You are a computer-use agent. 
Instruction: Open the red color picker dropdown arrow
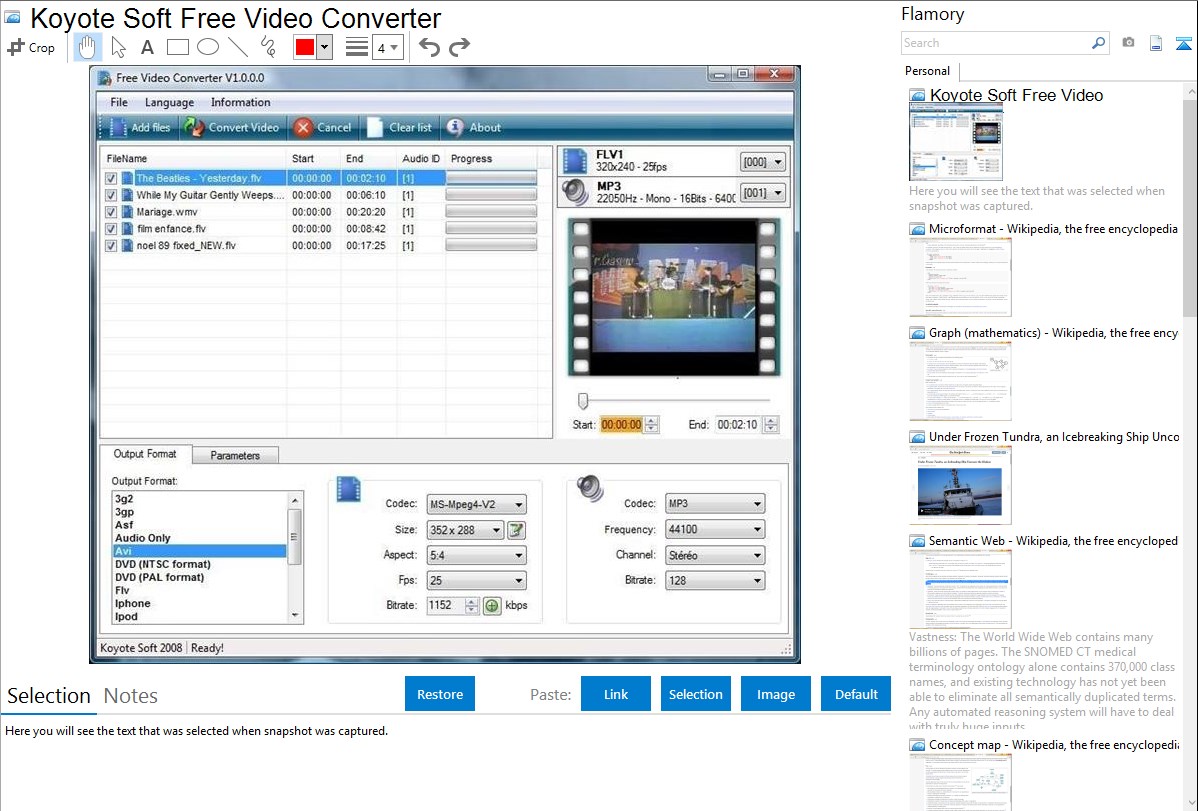pos(325,47)
